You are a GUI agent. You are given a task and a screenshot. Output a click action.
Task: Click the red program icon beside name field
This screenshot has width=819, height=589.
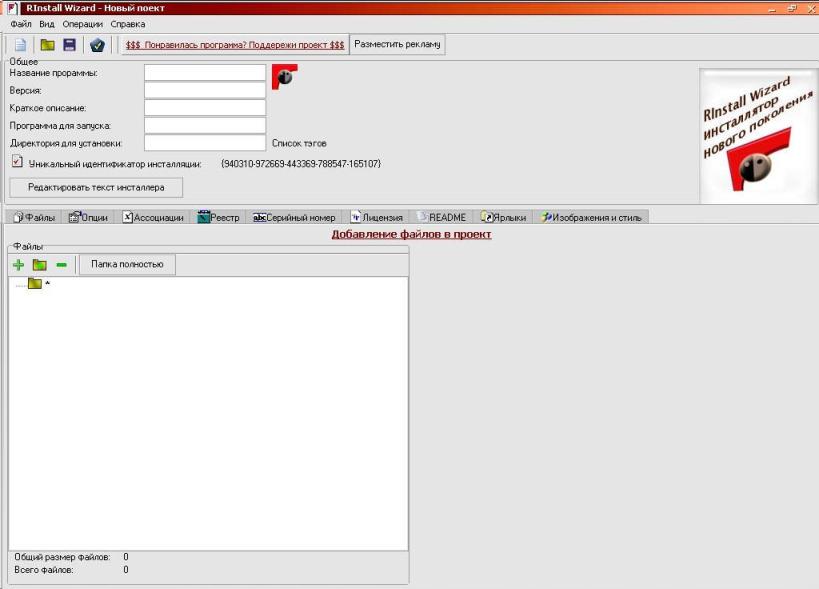285,77
